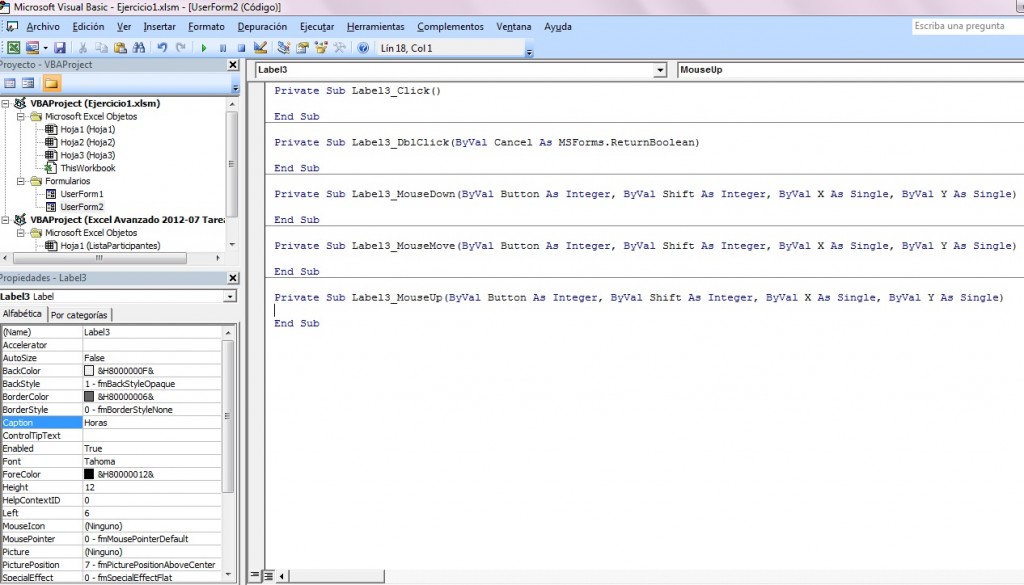Toggle Folders icon in Project panel
Screen dimensions: 1024x585
coord(51,83)
